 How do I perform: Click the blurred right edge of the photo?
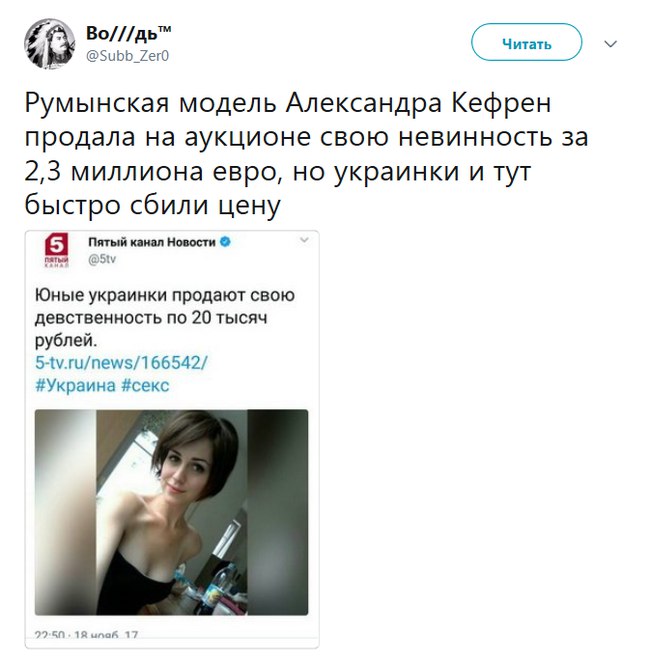pyautogui.click(x=278, y=512)
